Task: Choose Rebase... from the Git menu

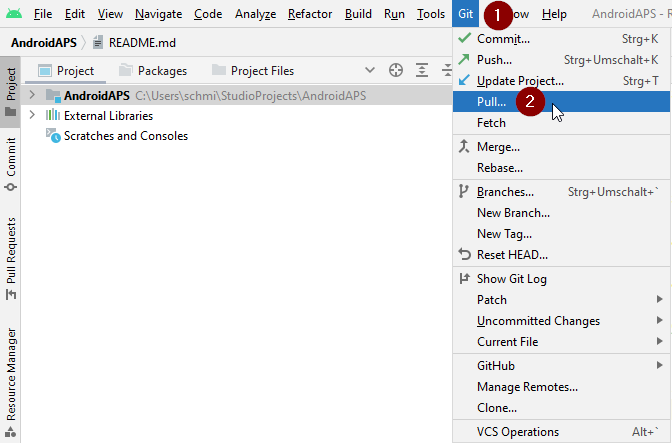Action: 561,168
